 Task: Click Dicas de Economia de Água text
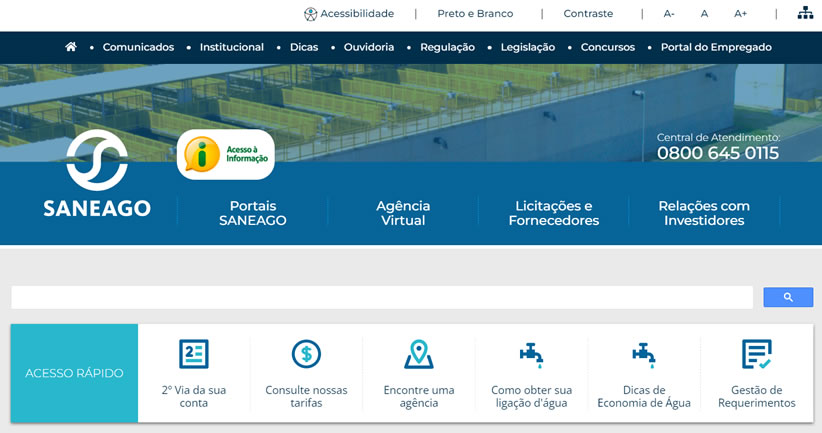pos(644,396)
